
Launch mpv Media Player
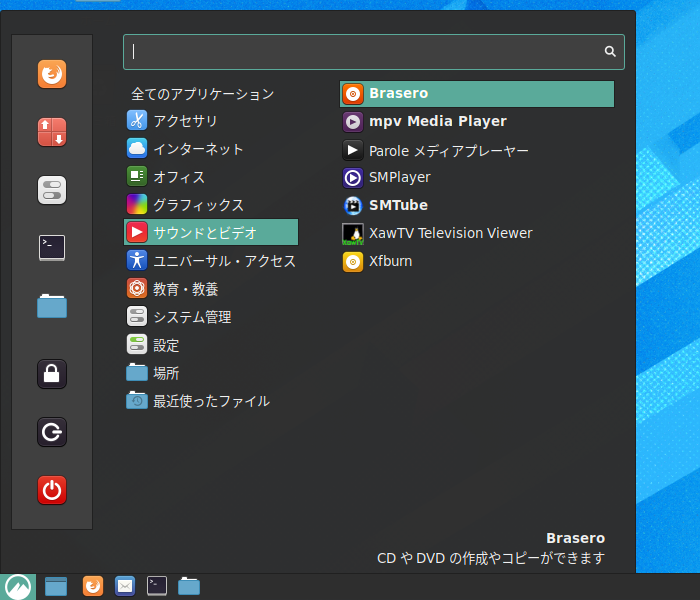pos(477,121)
